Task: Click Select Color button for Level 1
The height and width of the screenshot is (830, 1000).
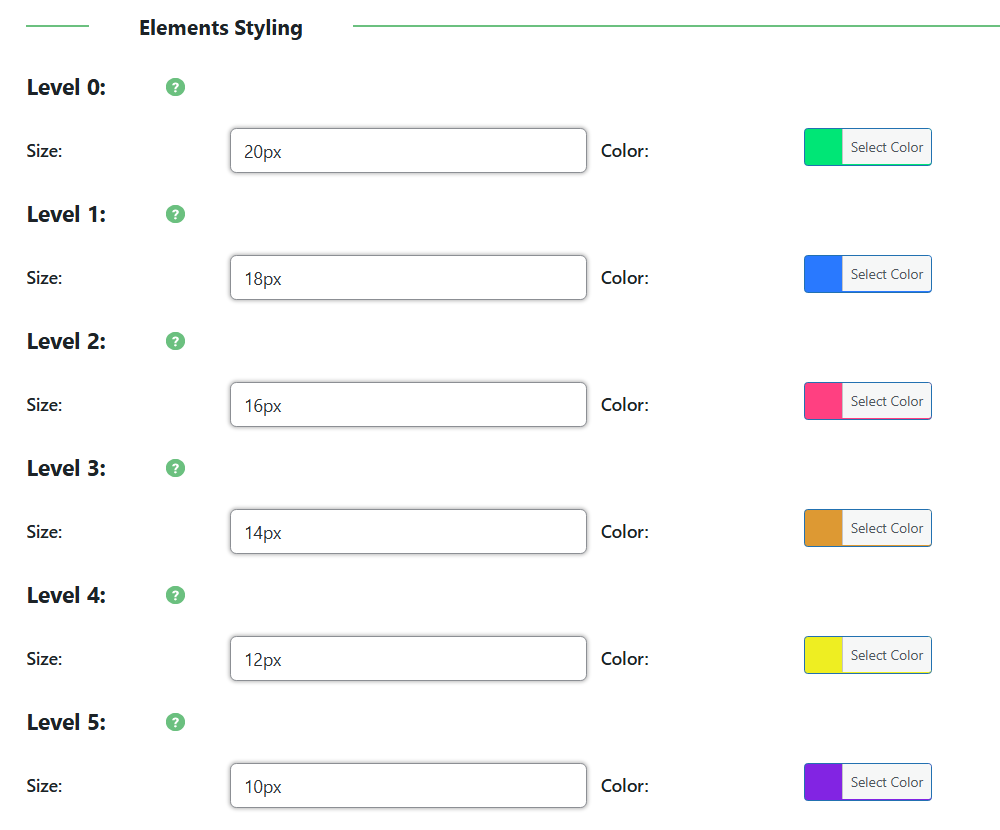Action: tap(886, 274)
